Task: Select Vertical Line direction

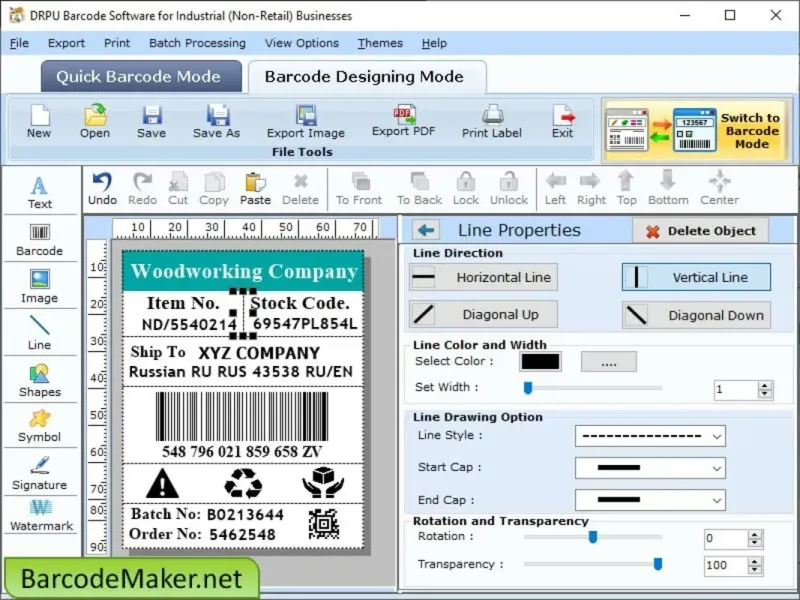Action: [x=696, y=277]
